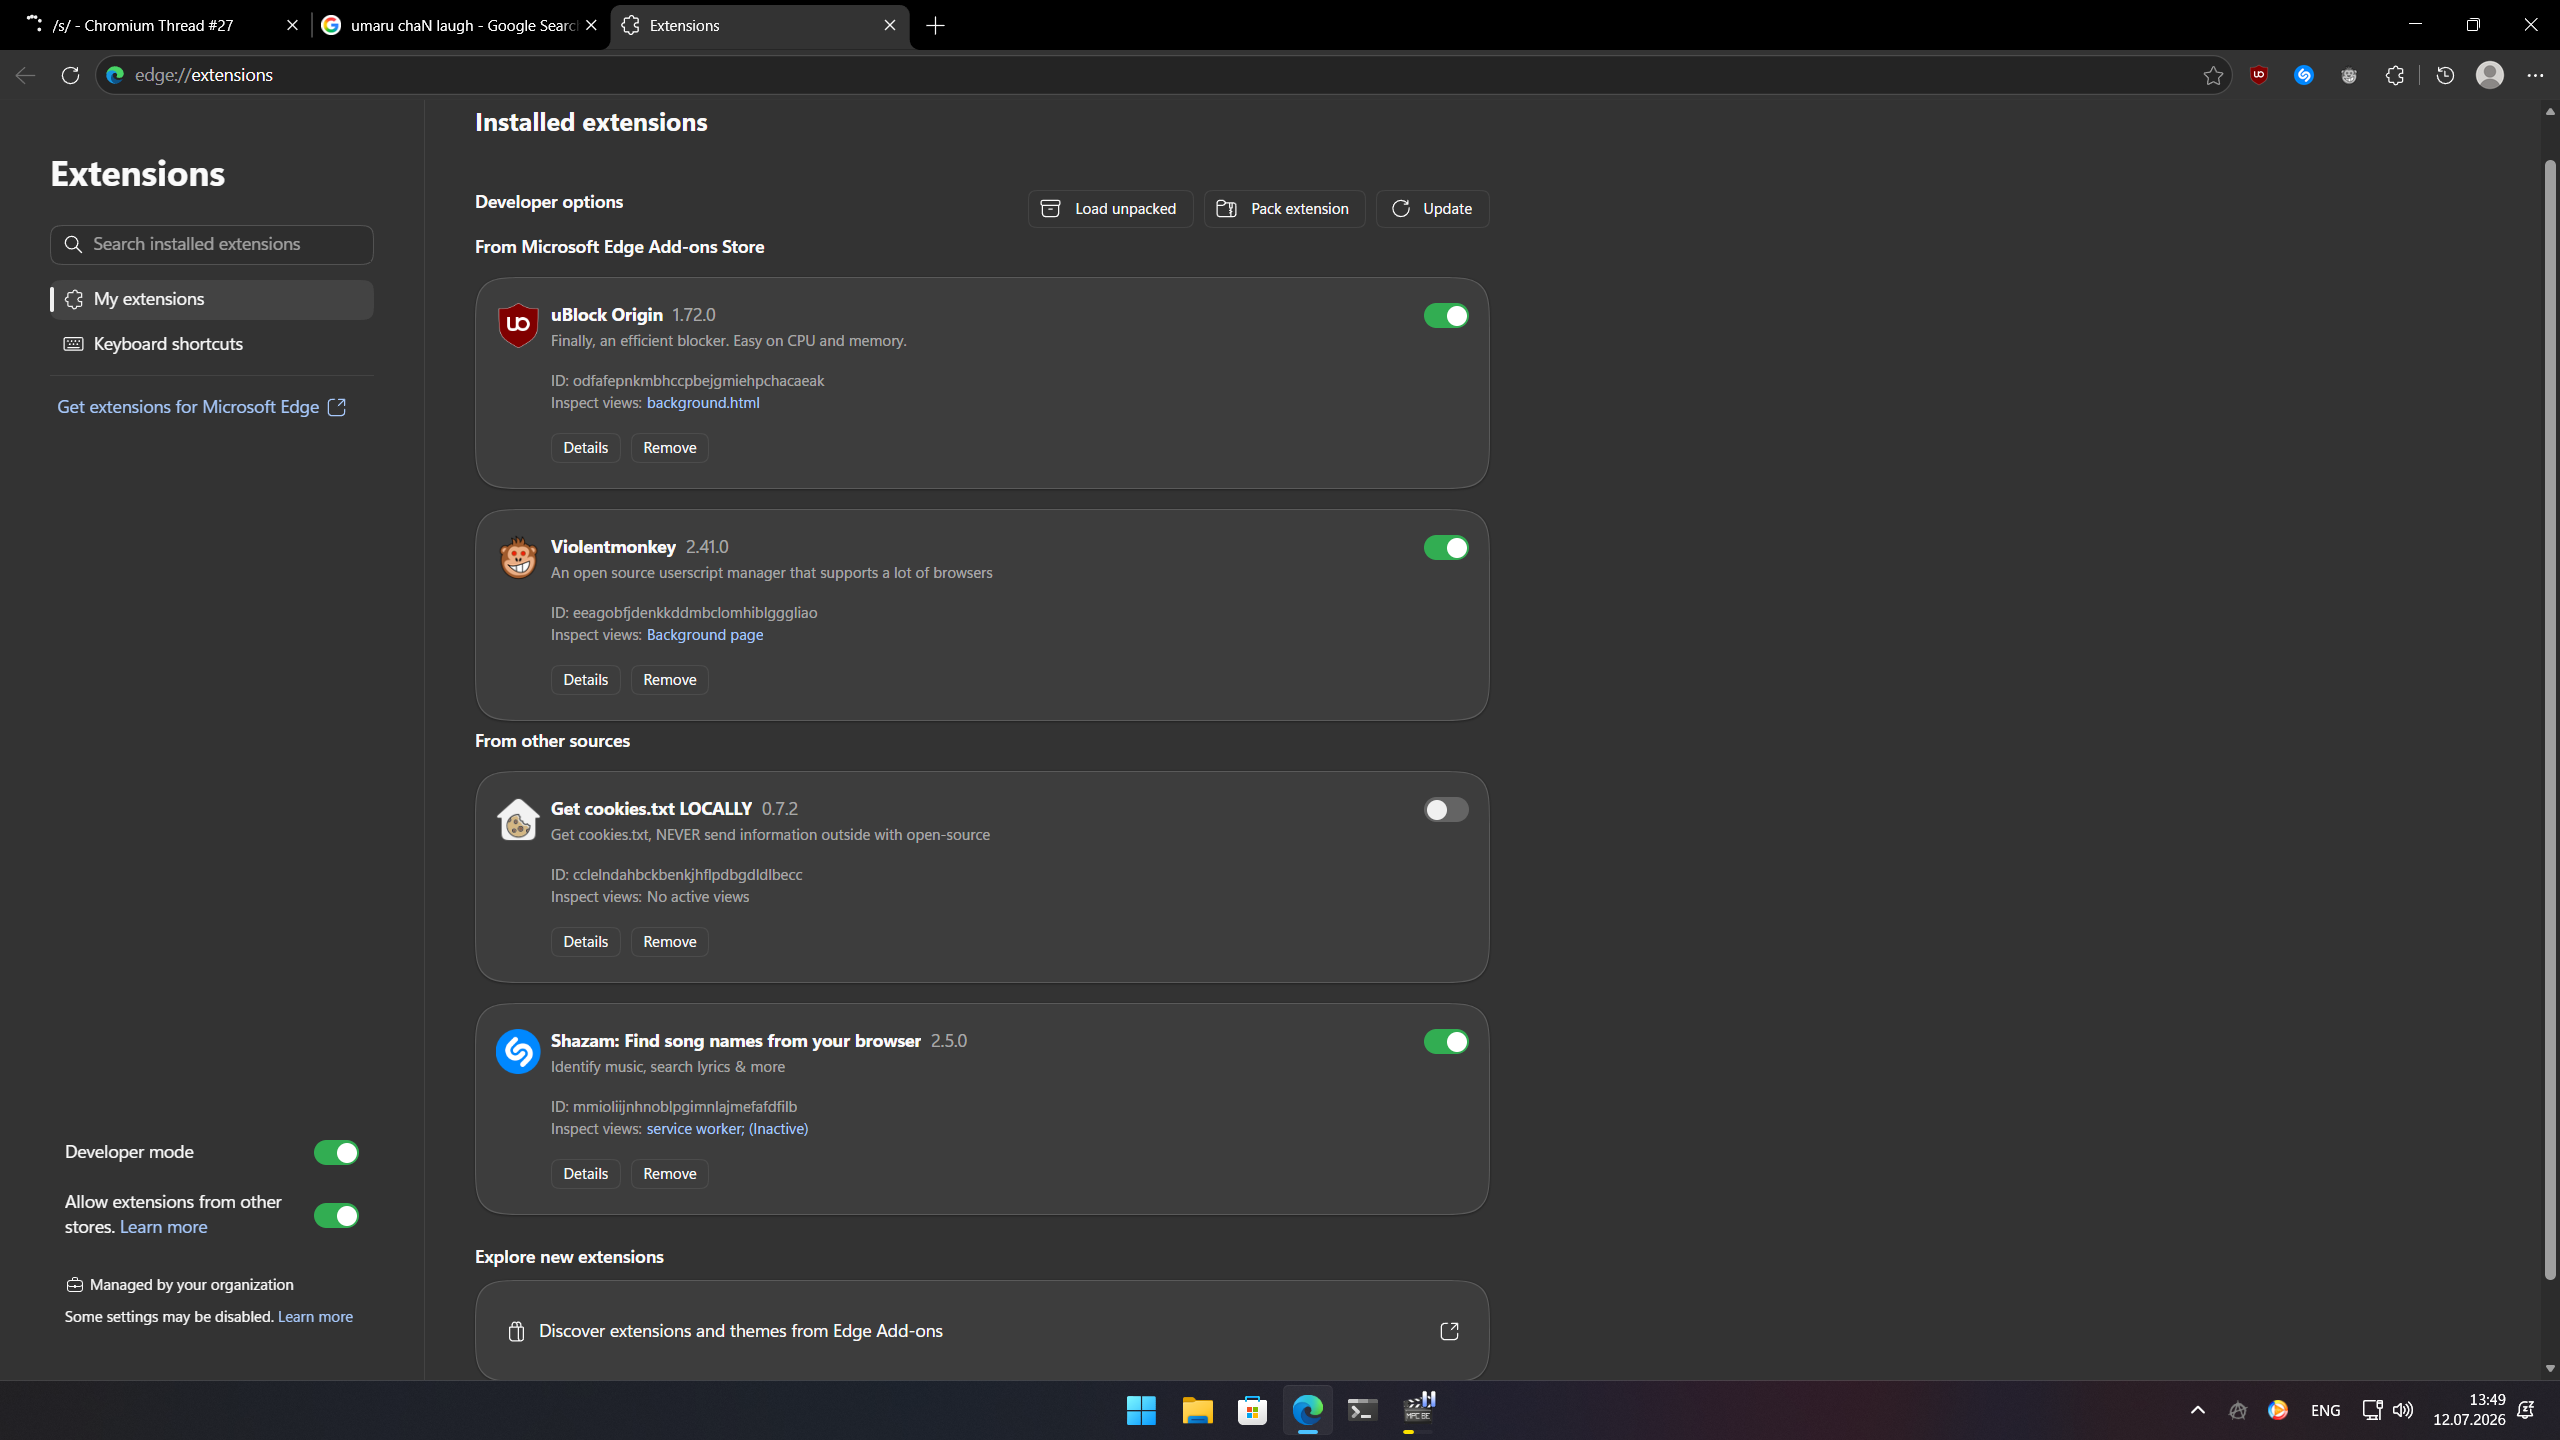Open Windows Start menu
The height and width of the screenshot is (1440, 2560).
pyautogui.click(x=1141, y=1410)
